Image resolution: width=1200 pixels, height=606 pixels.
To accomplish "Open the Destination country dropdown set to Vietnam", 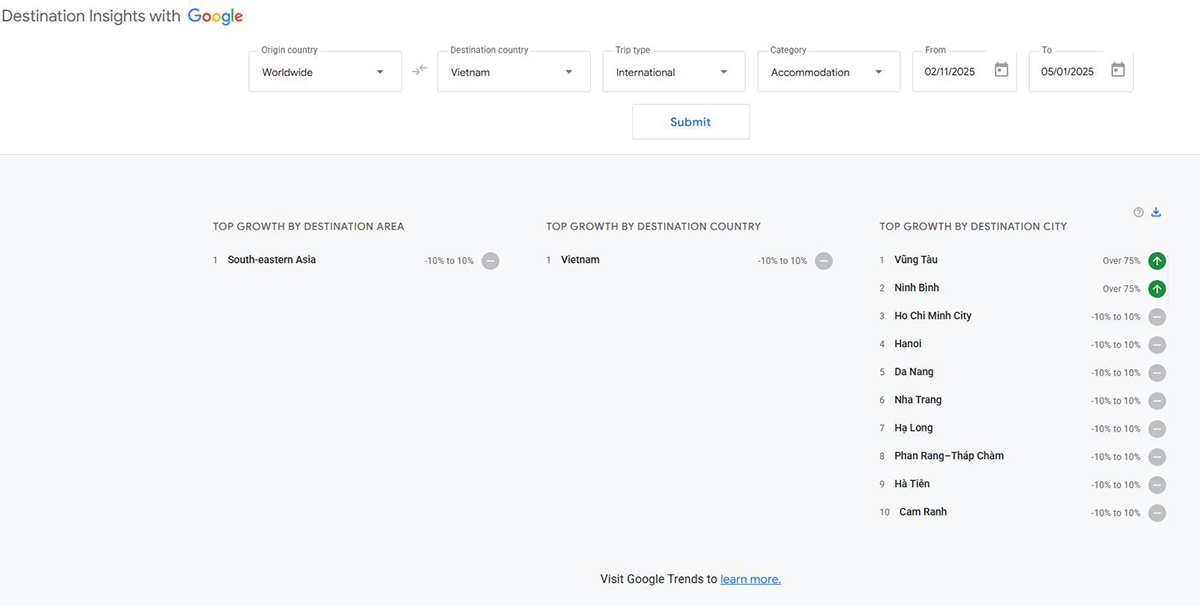I will (514, 72).
